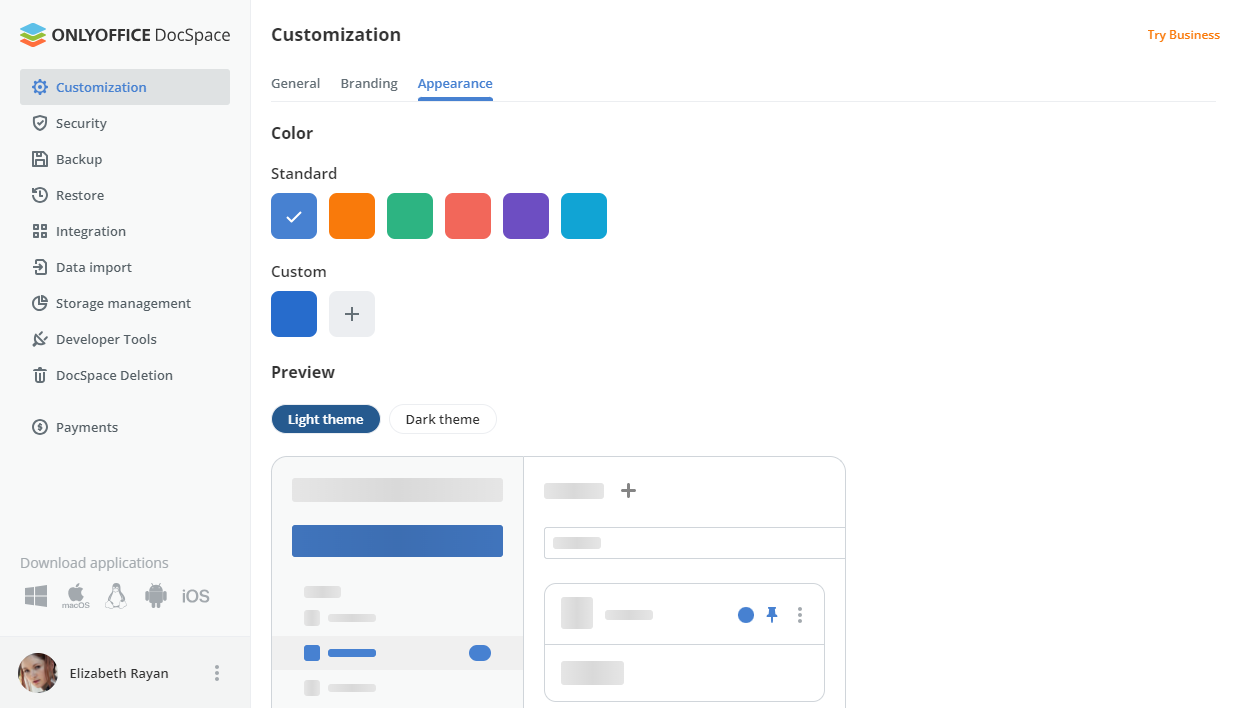Click the Android download application icon
This screenshot has width=1240, height=708.
pyautogui.click(x=156, y=596)
